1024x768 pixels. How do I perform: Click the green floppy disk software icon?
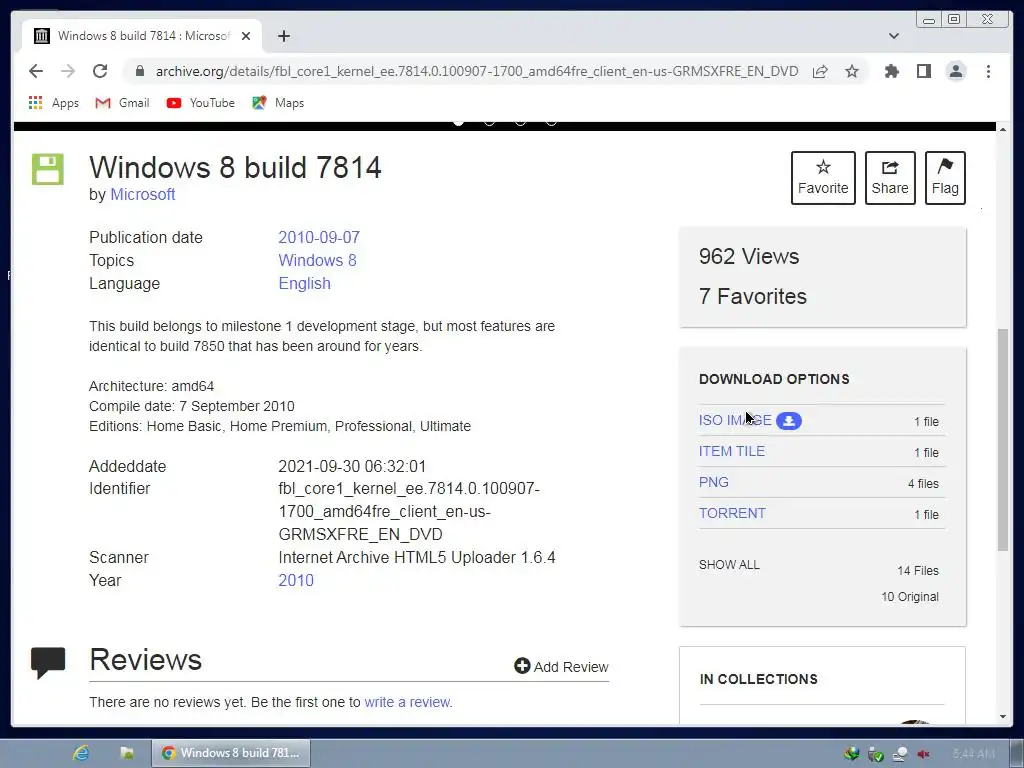(48, 170)
